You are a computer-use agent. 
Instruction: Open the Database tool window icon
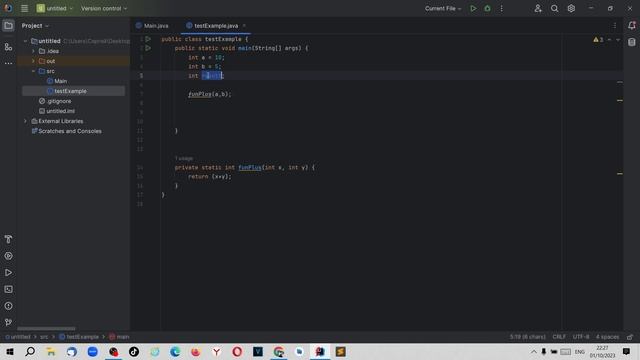pos(631,42)
